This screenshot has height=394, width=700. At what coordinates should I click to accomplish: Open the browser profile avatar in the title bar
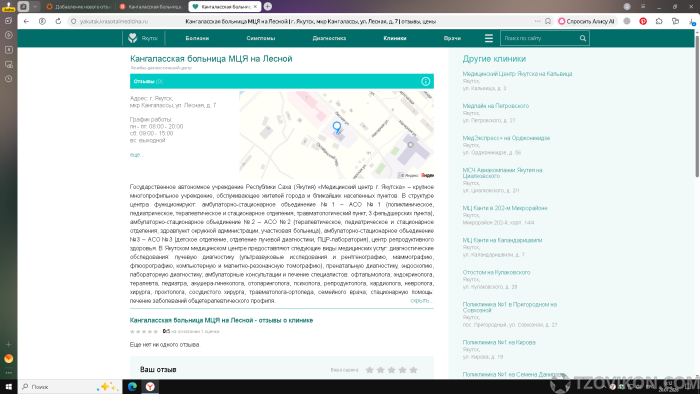[627, 6]
